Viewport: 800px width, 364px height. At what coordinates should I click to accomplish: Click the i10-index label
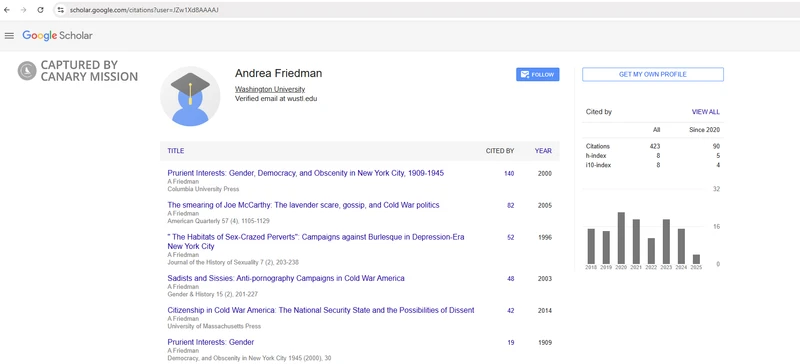(598, 165)
